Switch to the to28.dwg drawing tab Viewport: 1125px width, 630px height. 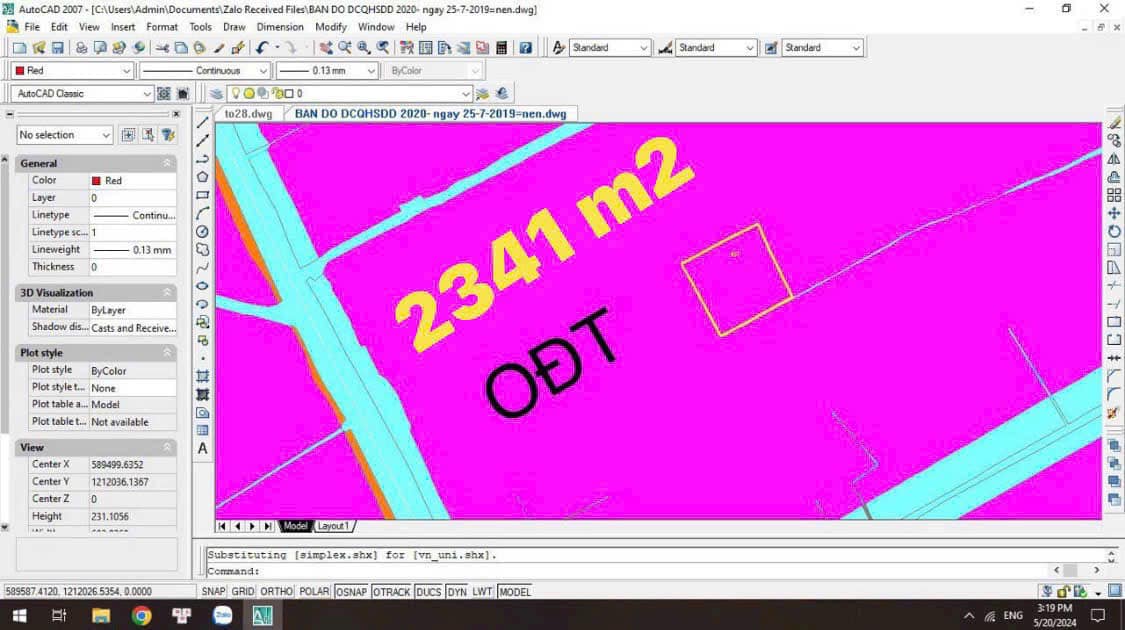click(x=248, y=114)
